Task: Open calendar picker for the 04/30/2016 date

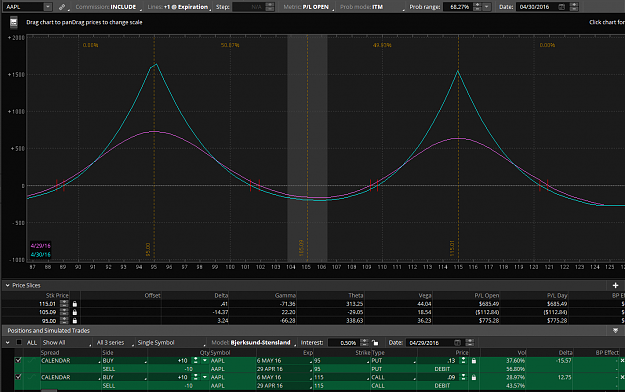Action: (x=561, y=7)
